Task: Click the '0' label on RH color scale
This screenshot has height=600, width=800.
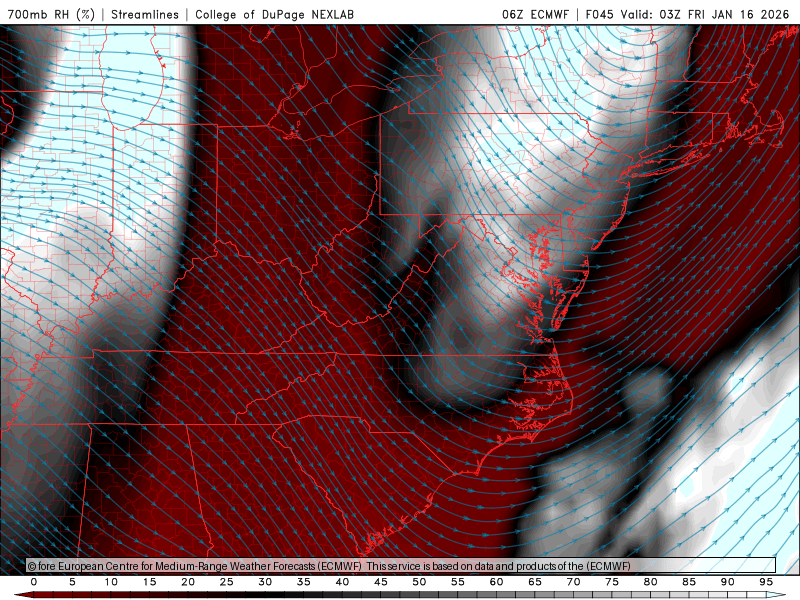Action: pyautogui.click(x=34, y=582)
